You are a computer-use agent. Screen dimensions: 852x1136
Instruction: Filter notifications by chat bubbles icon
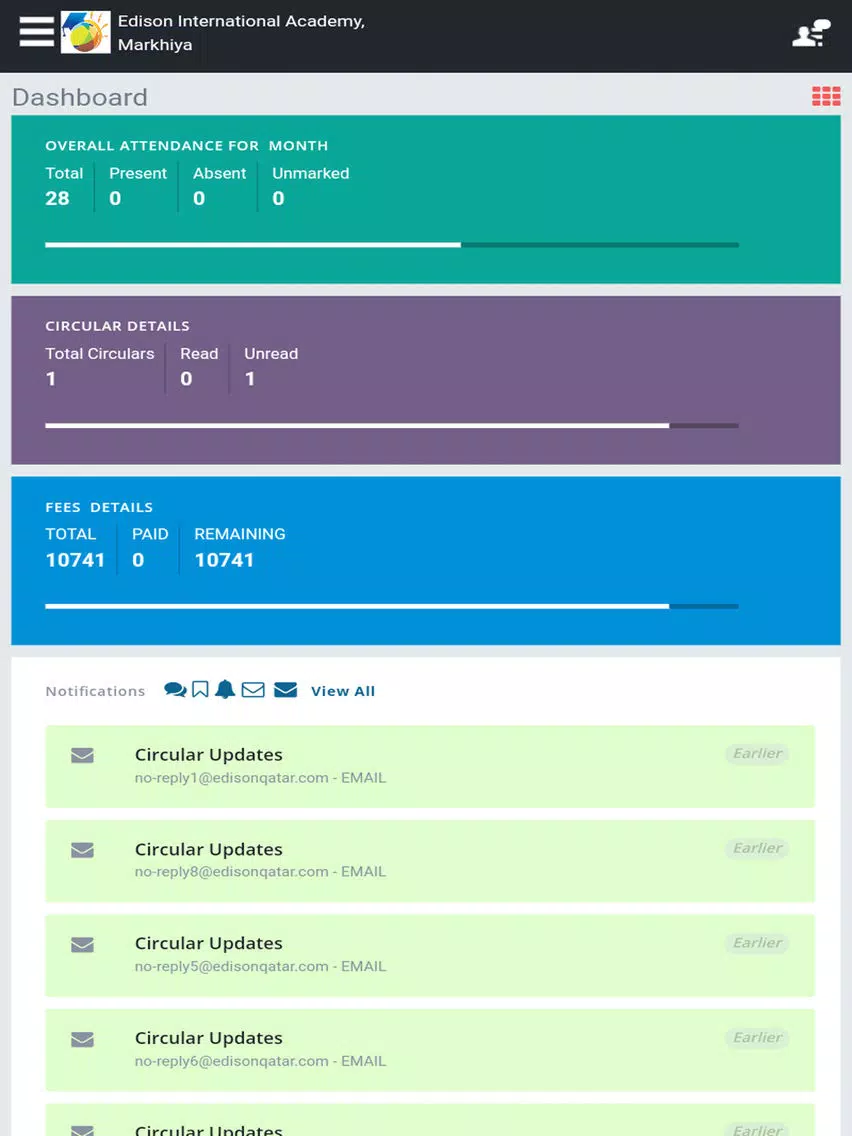click(x=175, y=690)
